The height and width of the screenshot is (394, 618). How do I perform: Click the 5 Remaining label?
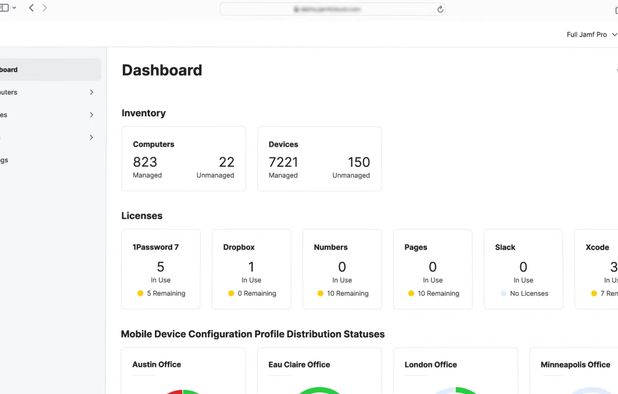(166, 293)
